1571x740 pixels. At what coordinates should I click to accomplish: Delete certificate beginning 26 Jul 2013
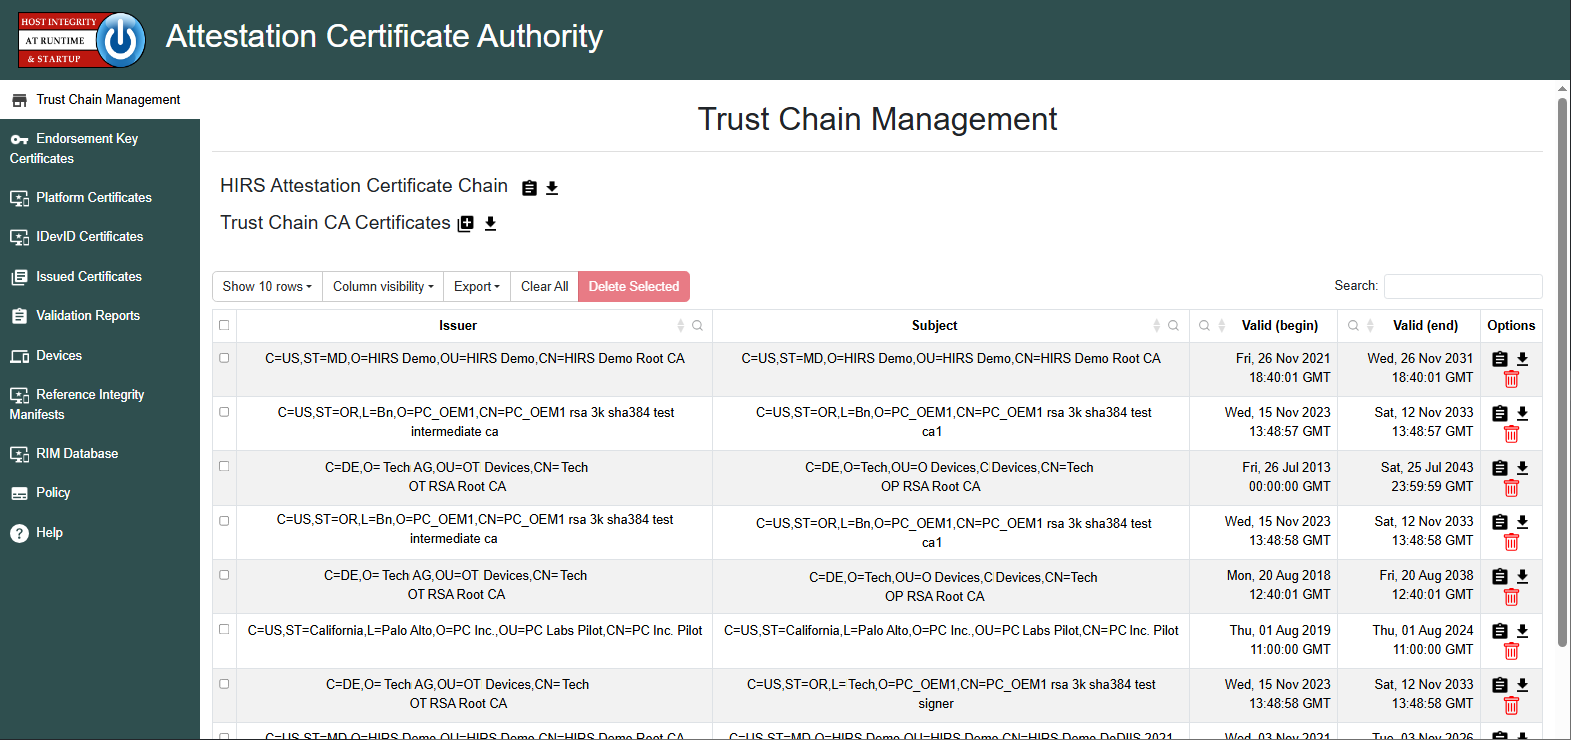(1511, 488)
